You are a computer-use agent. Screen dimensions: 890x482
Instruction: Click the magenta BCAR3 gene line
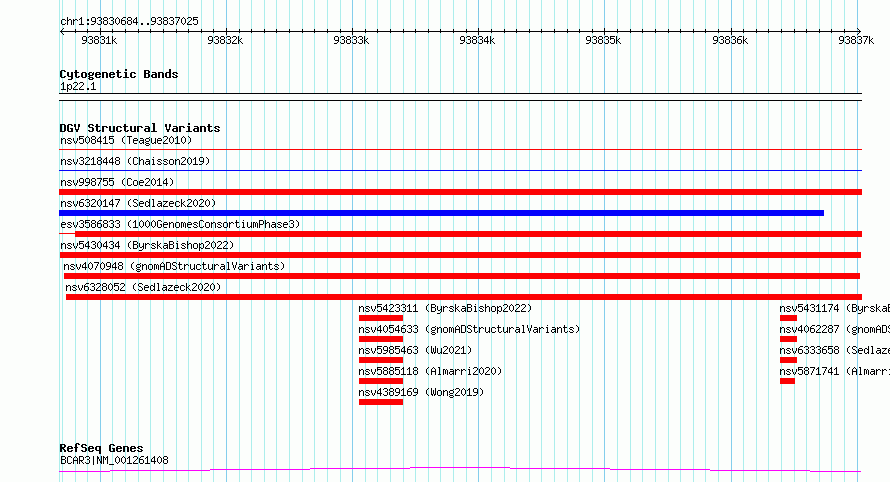pyautogui.click(x=460, y=470)
